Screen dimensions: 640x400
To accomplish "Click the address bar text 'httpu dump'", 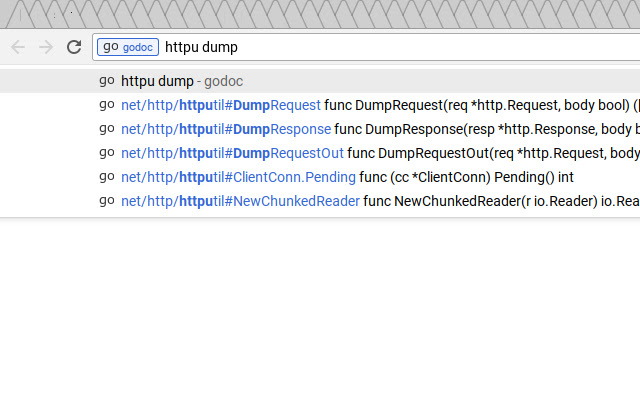I will click(201, 47).
